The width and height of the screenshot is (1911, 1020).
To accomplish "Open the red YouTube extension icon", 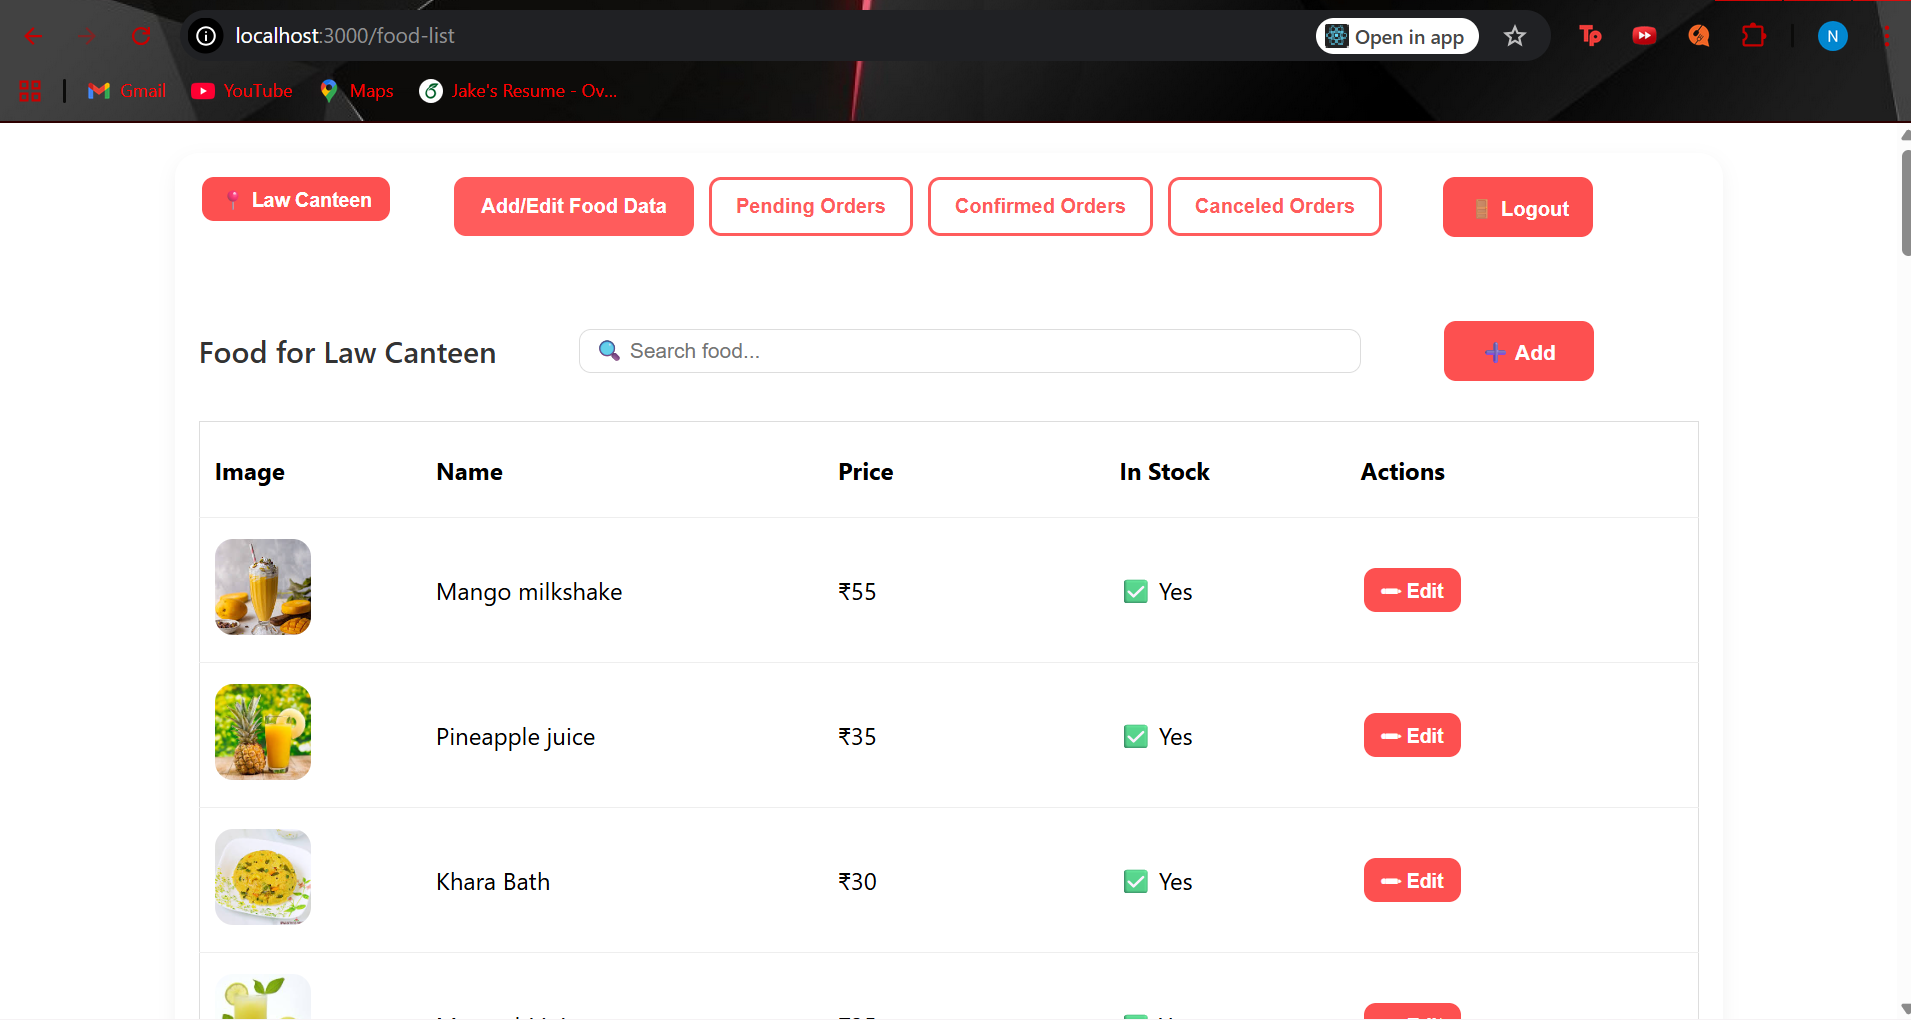I will 1644,37.
